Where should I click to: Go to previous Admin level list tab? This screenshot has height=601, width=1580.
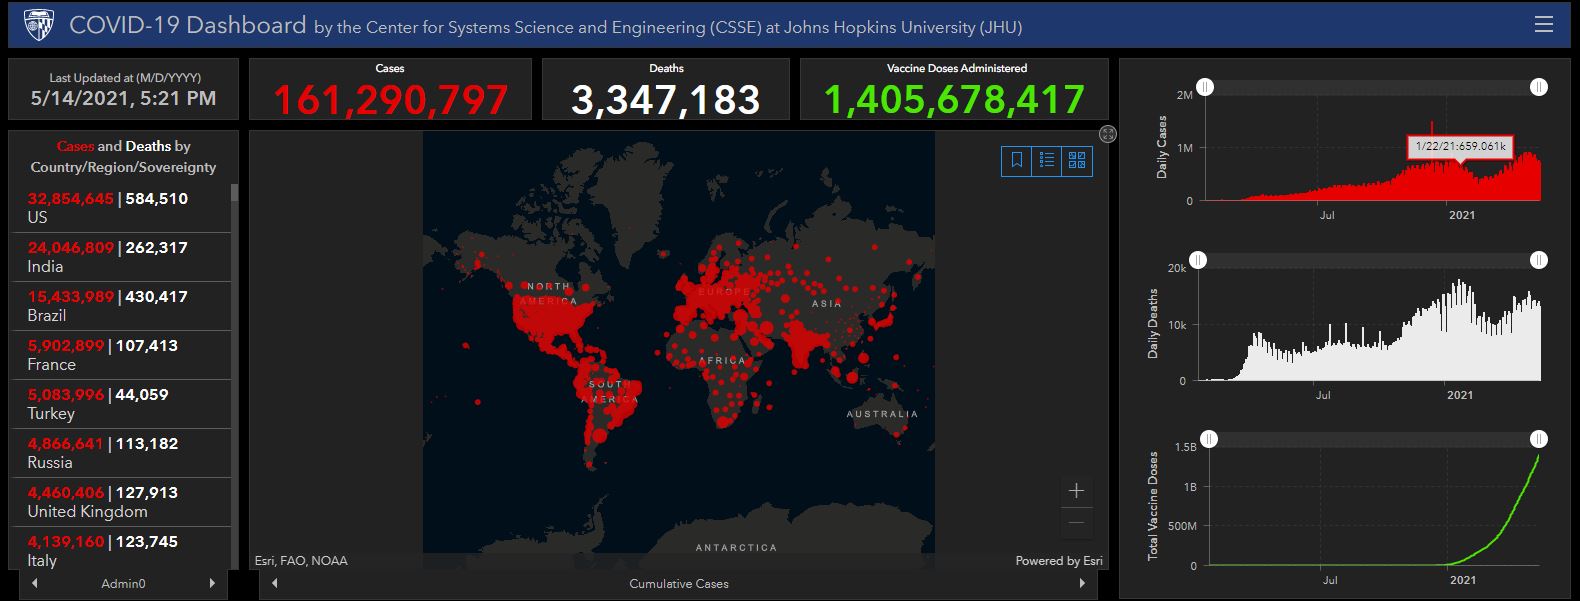pyautogui.click(x=35, y=583)
